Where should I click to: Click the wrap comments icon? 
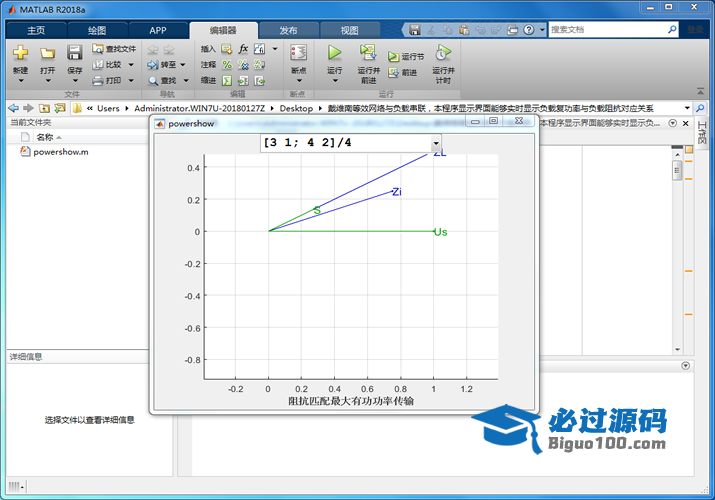coord(259,65)
